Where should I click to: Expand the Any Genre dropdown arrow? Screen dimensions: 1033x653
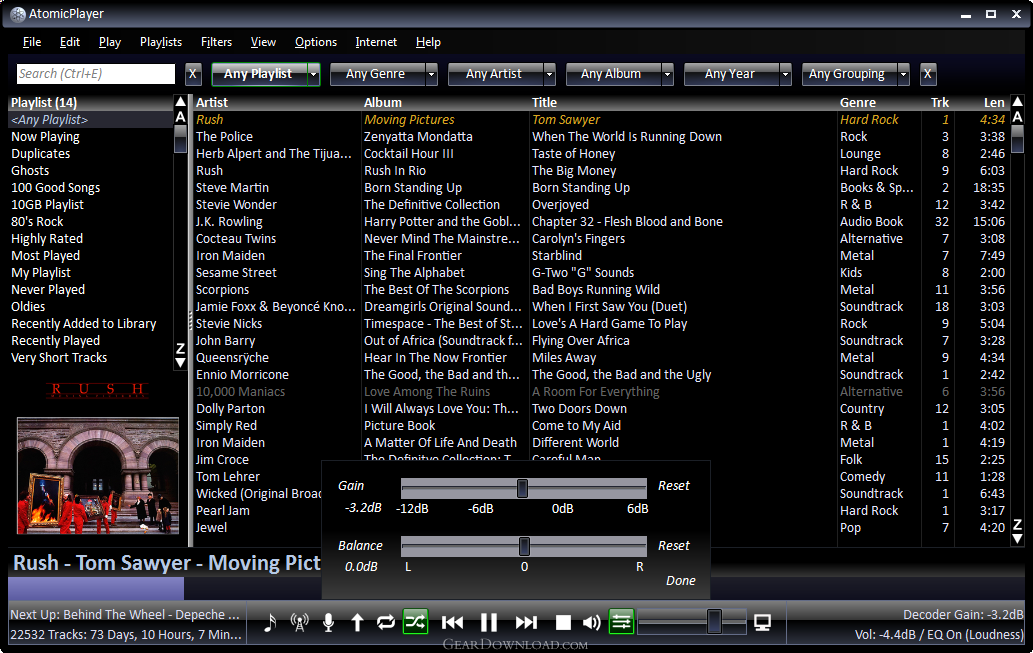(x=432, y=74)
